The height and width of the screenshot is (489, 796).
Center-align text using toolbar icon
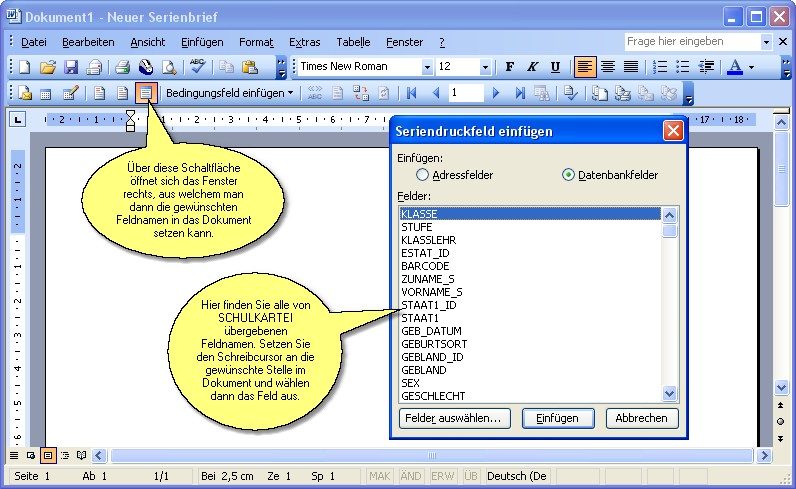pyautogui.click(x=608, y=67)
